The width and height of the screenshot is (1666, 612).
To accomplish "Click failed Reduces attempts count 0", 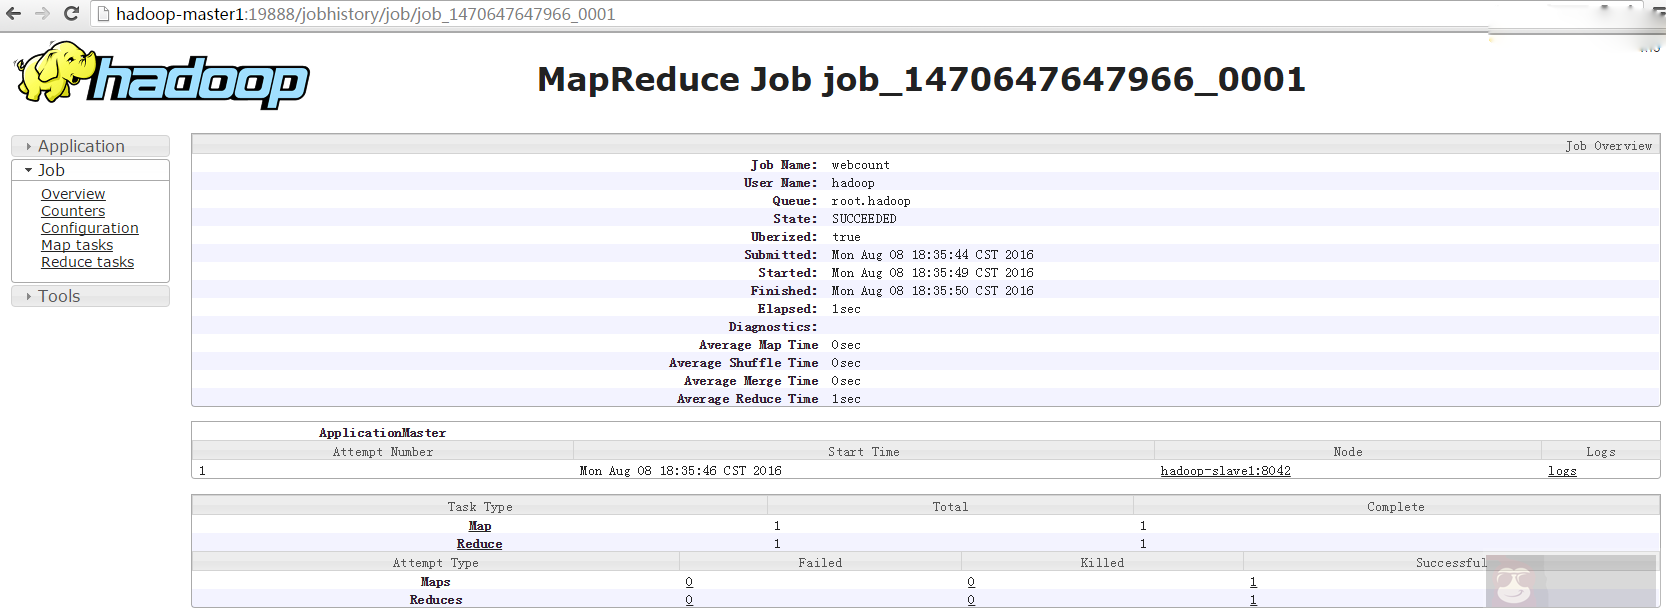I will click(689, 600).
